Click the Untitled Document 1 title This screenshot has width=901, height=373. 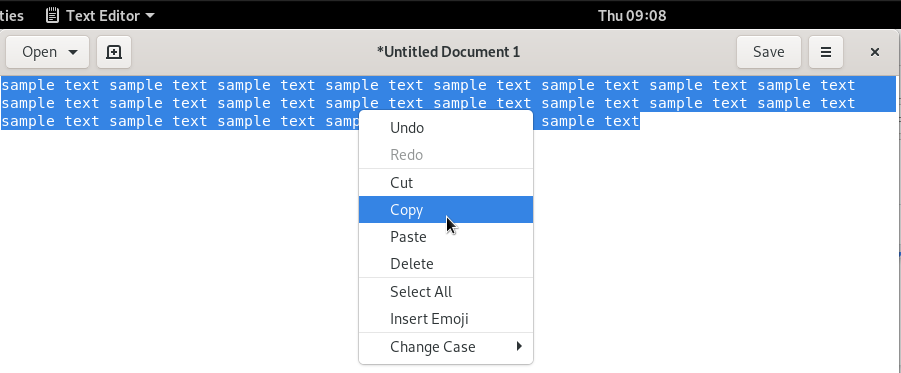click(x=448, y=52)
